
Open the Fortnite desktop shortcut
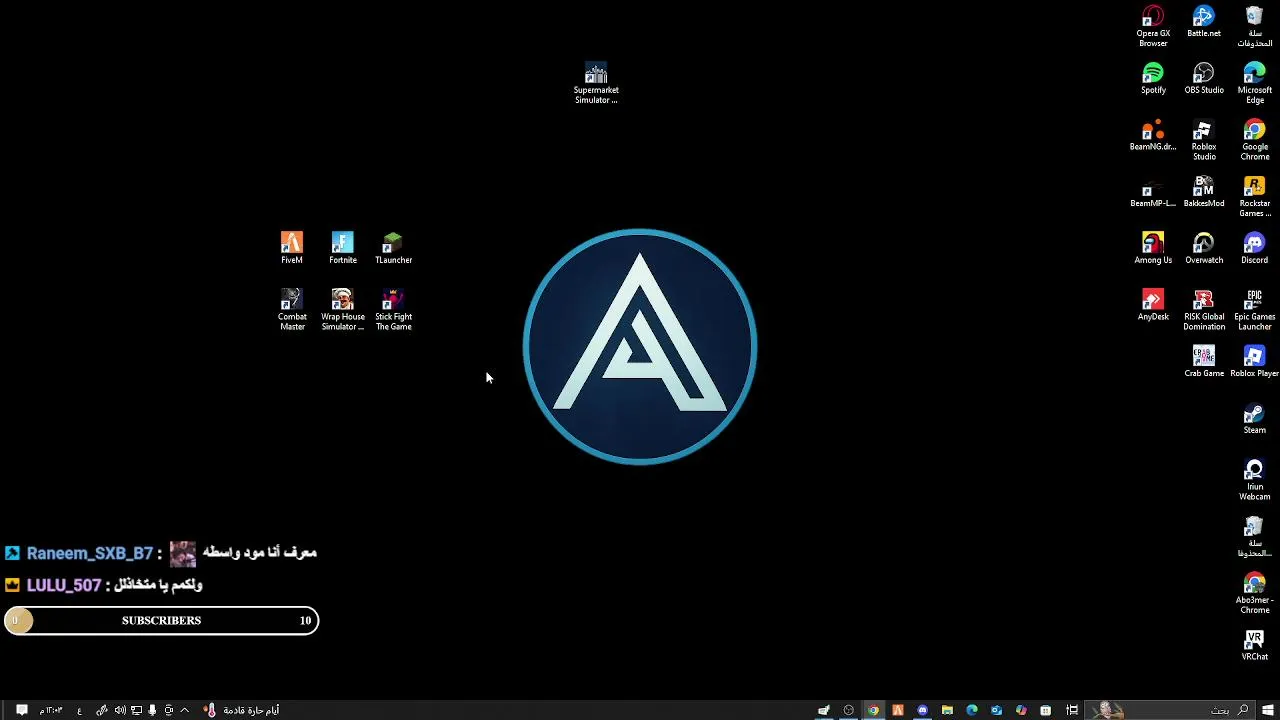click(x=343, y=249)
